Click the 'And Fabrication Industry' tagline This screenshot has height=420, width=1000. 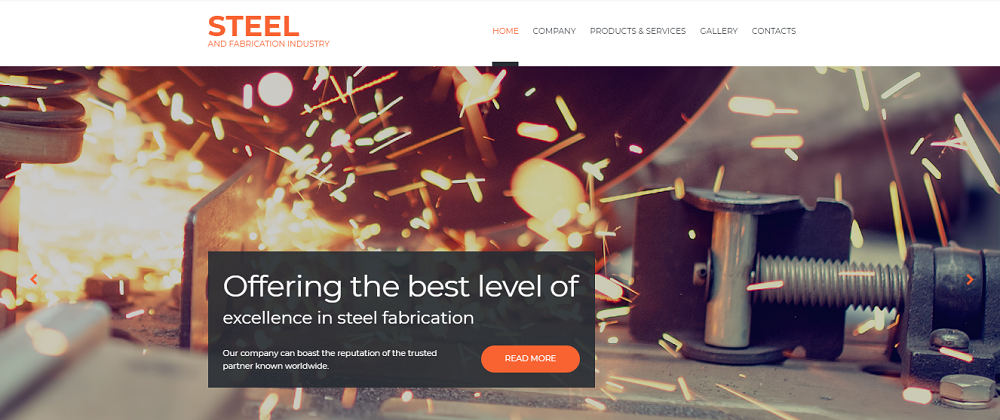click(x=268, y=44)
